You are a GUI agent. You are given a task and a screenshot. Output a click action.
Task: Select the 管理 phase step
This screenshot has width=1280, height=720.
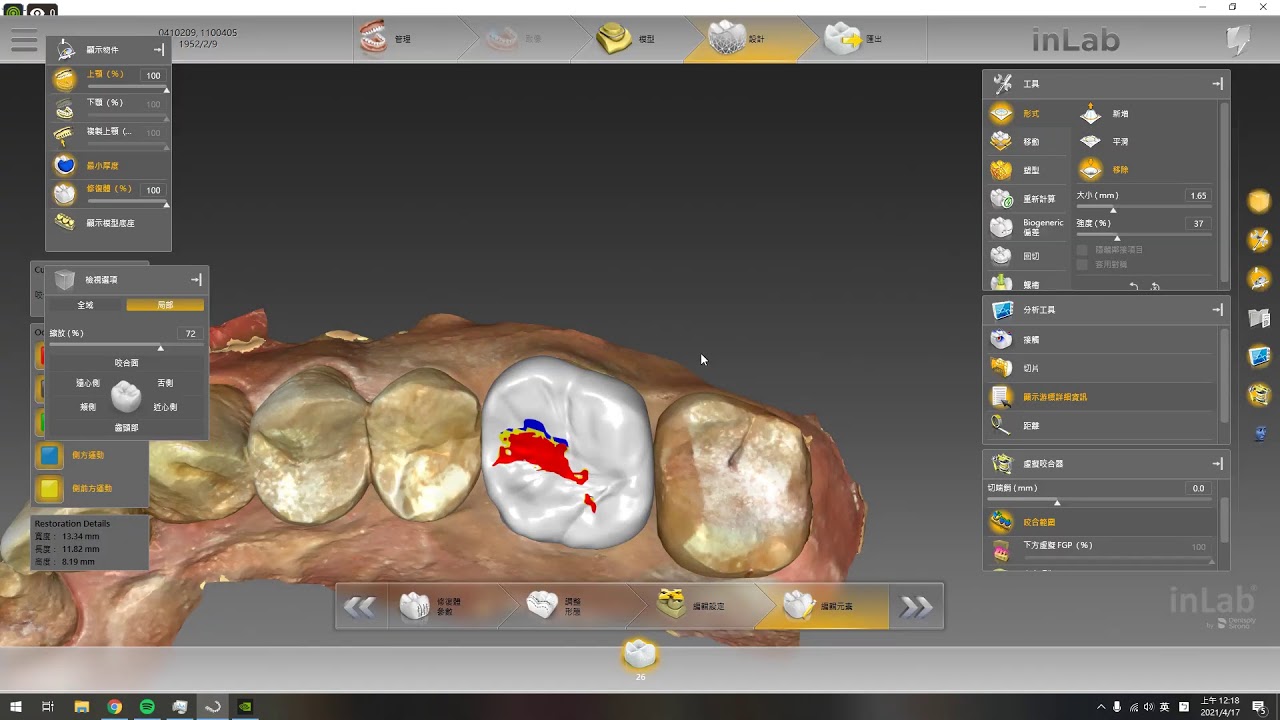coord(388,39)
